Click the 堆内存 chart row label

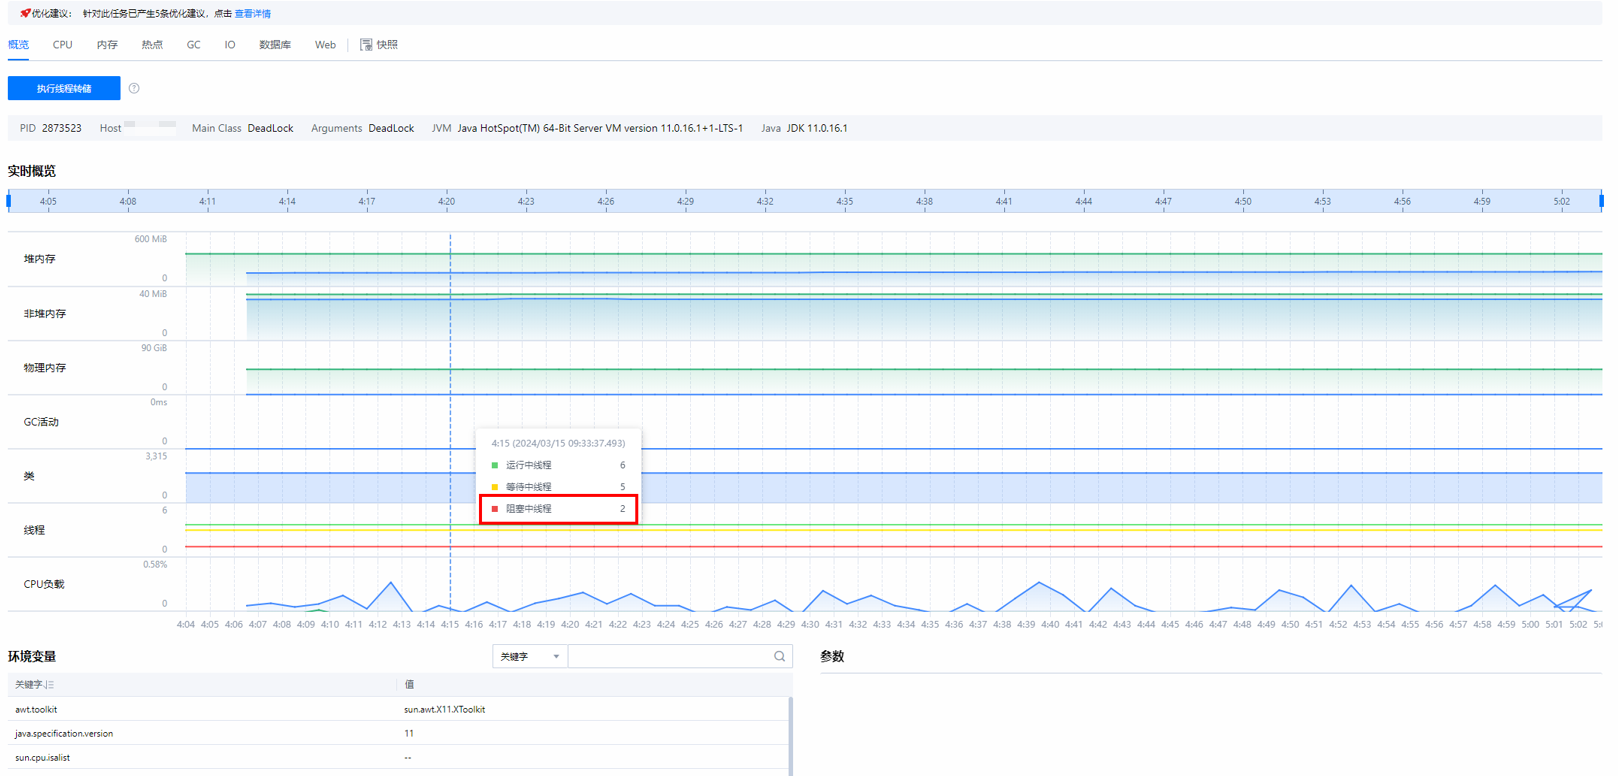[40, 259]
